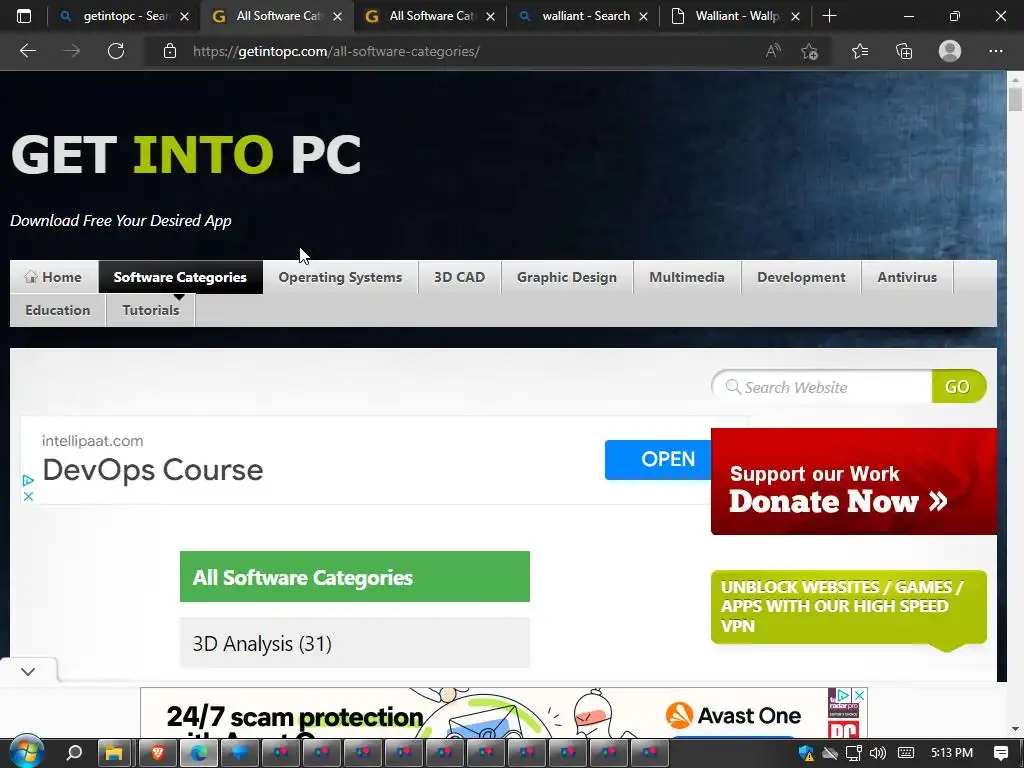Screen dimensions: 1024x768
Task: Open the Multimedia menu item
Action: (687, 277)
